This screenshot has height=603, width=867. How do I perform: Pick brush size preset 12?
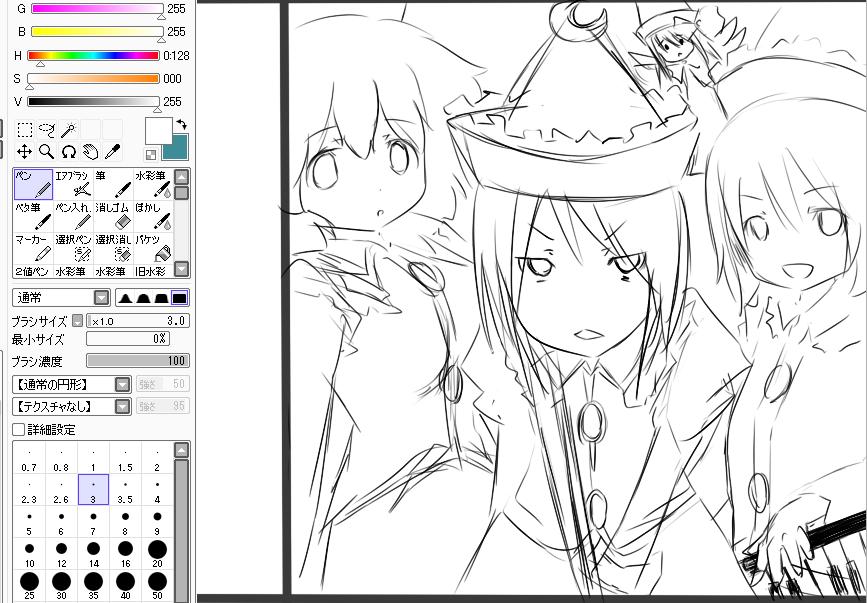pos(61,554)
